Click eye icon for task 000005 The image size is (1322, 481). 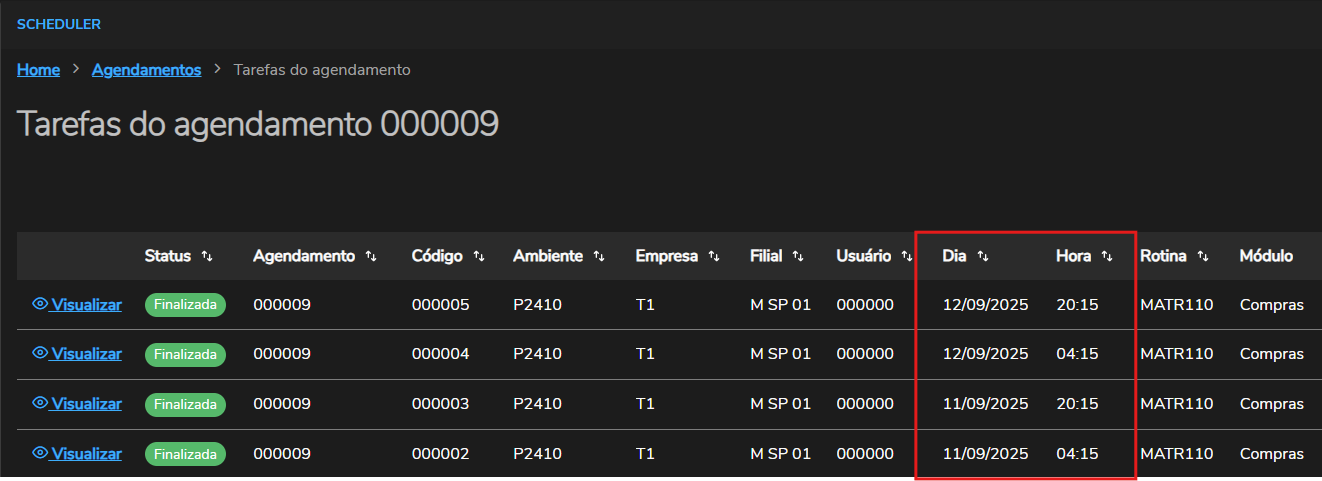pos(40,304)
